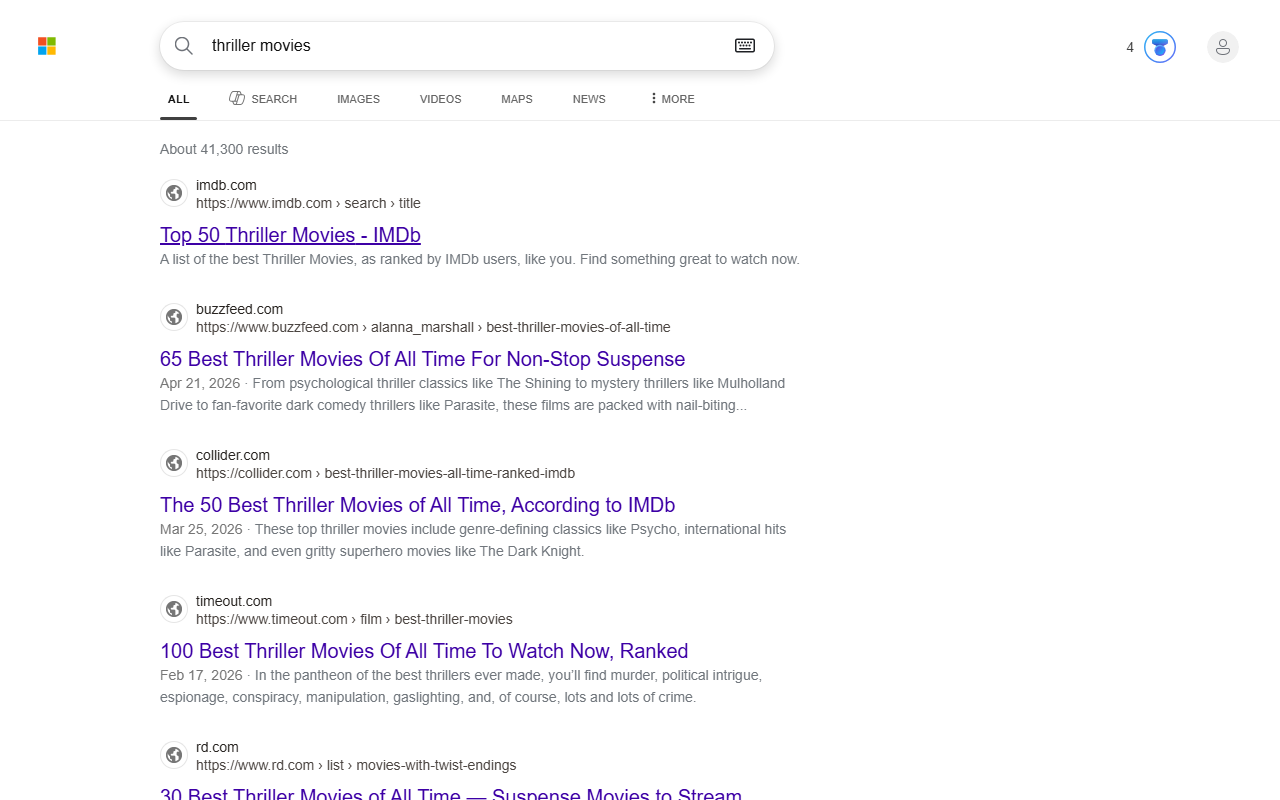Click the collider.com URL breadcrumb
This screenshot has width=1280, height=800.
pyautogui.click(x=385, y=473)
